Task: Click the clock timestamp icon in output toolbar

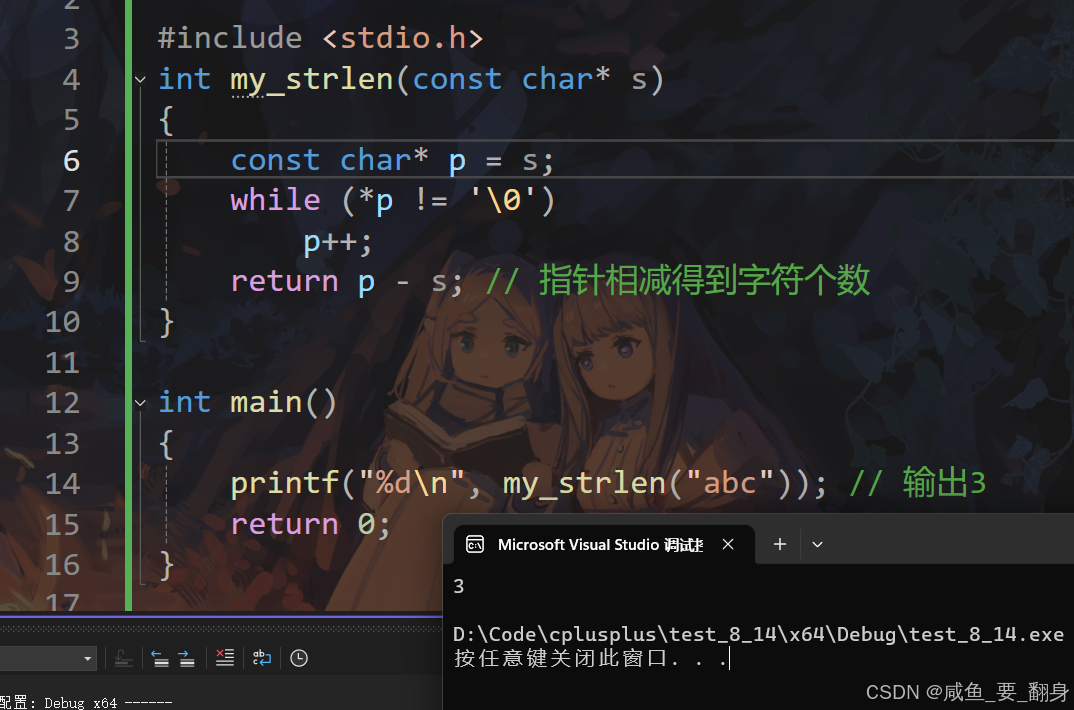Action: click(x=299, y=658)
